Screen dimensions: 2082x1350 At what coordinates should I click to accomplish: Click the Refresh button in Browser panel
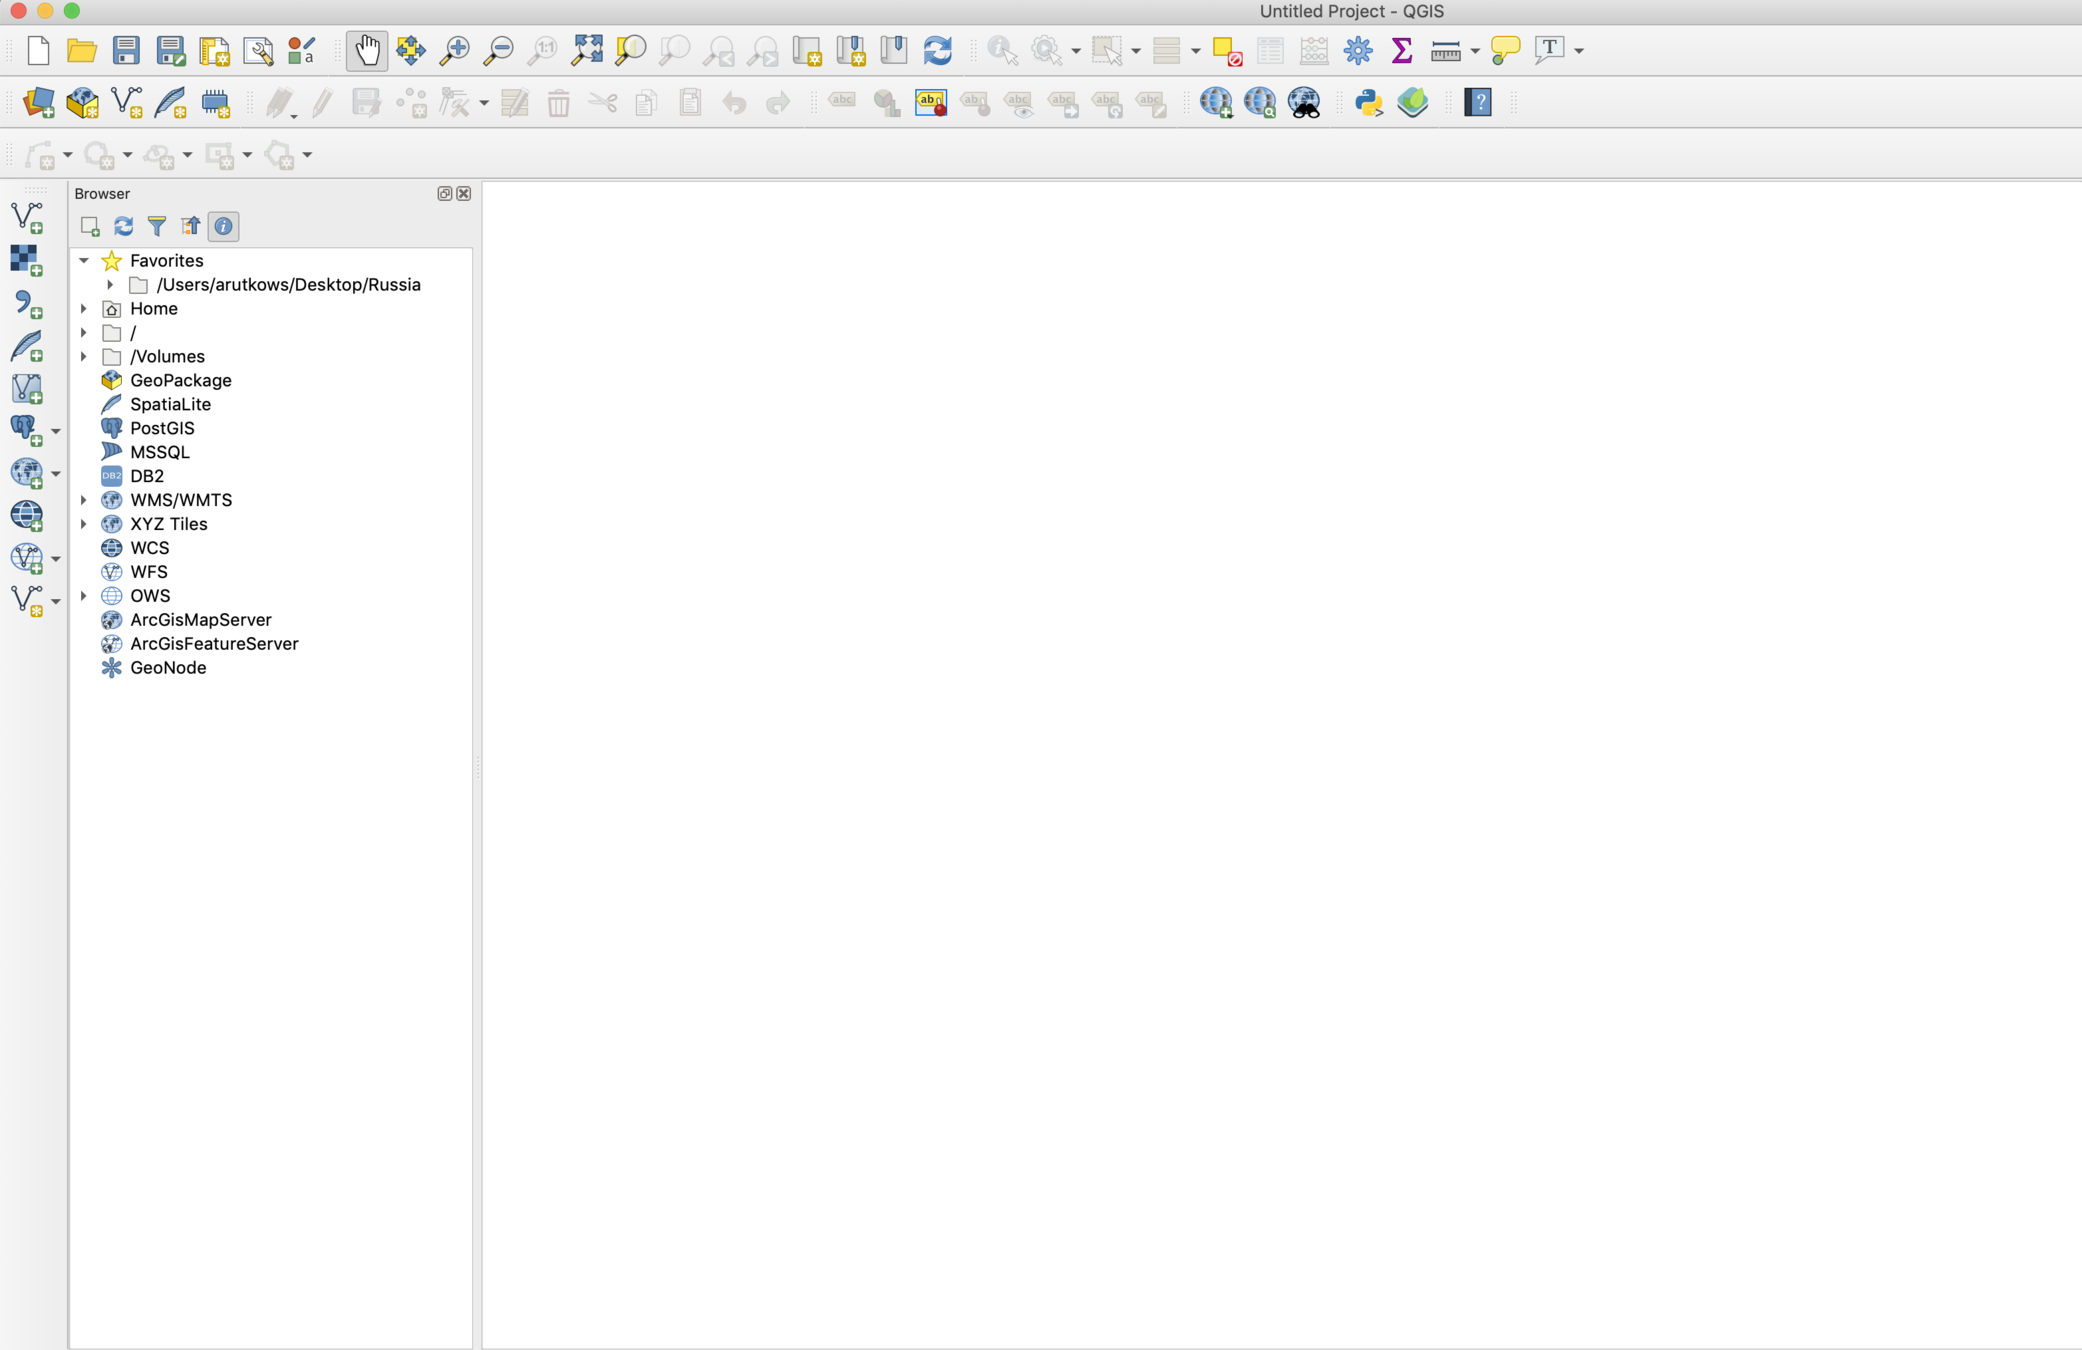tap(124, 227)
